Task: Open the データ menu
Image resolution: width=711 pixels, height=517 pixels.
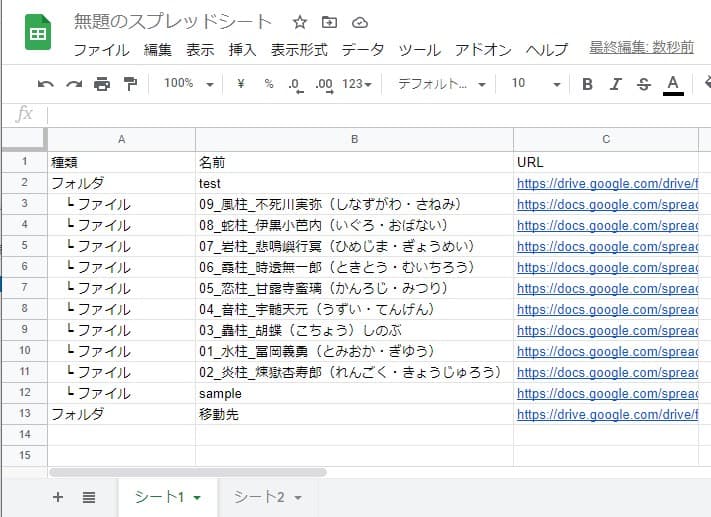Action: pos(362,49)
